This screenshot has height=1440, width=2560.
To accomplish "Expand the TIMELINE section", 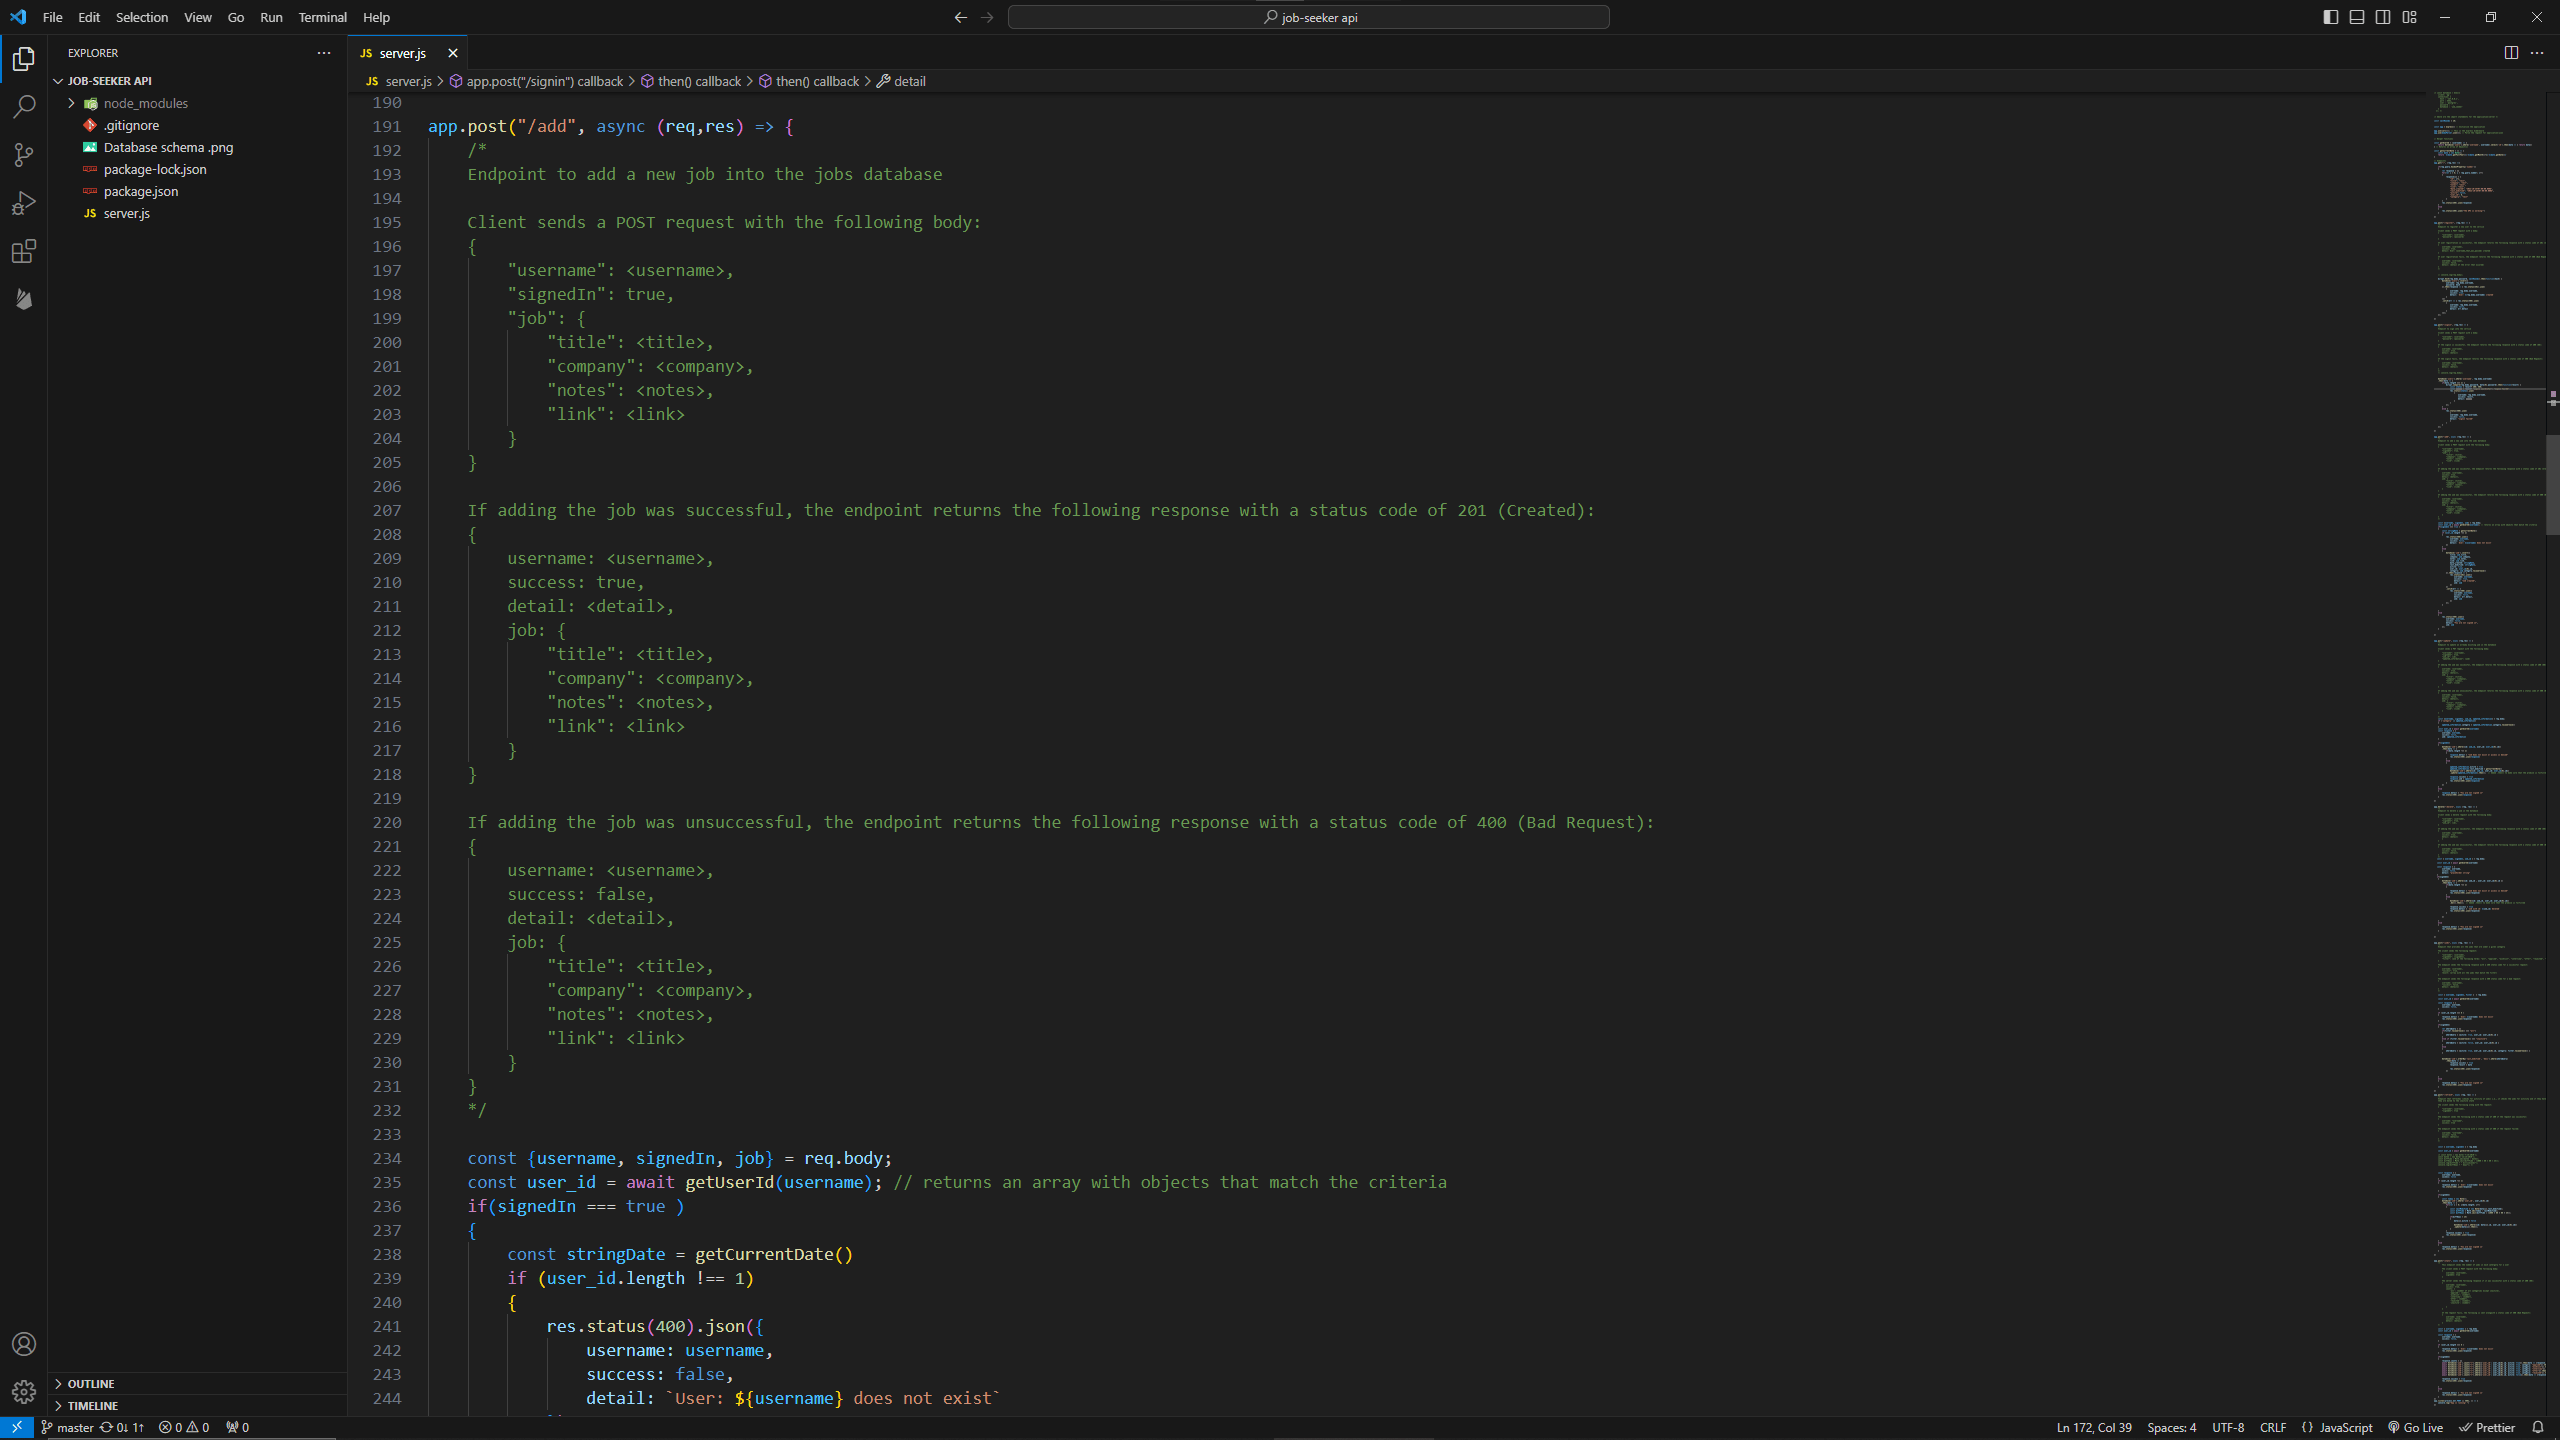I will click(92, 1406).
